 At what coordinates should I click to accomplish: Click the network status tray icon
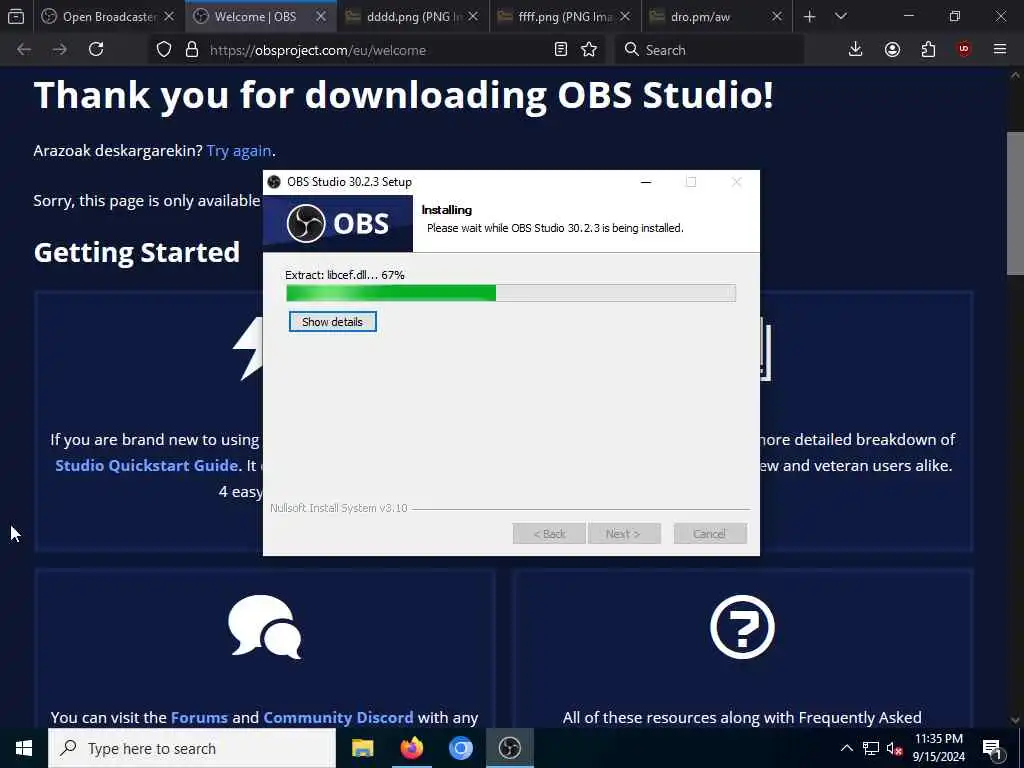[x=871, y=748]
